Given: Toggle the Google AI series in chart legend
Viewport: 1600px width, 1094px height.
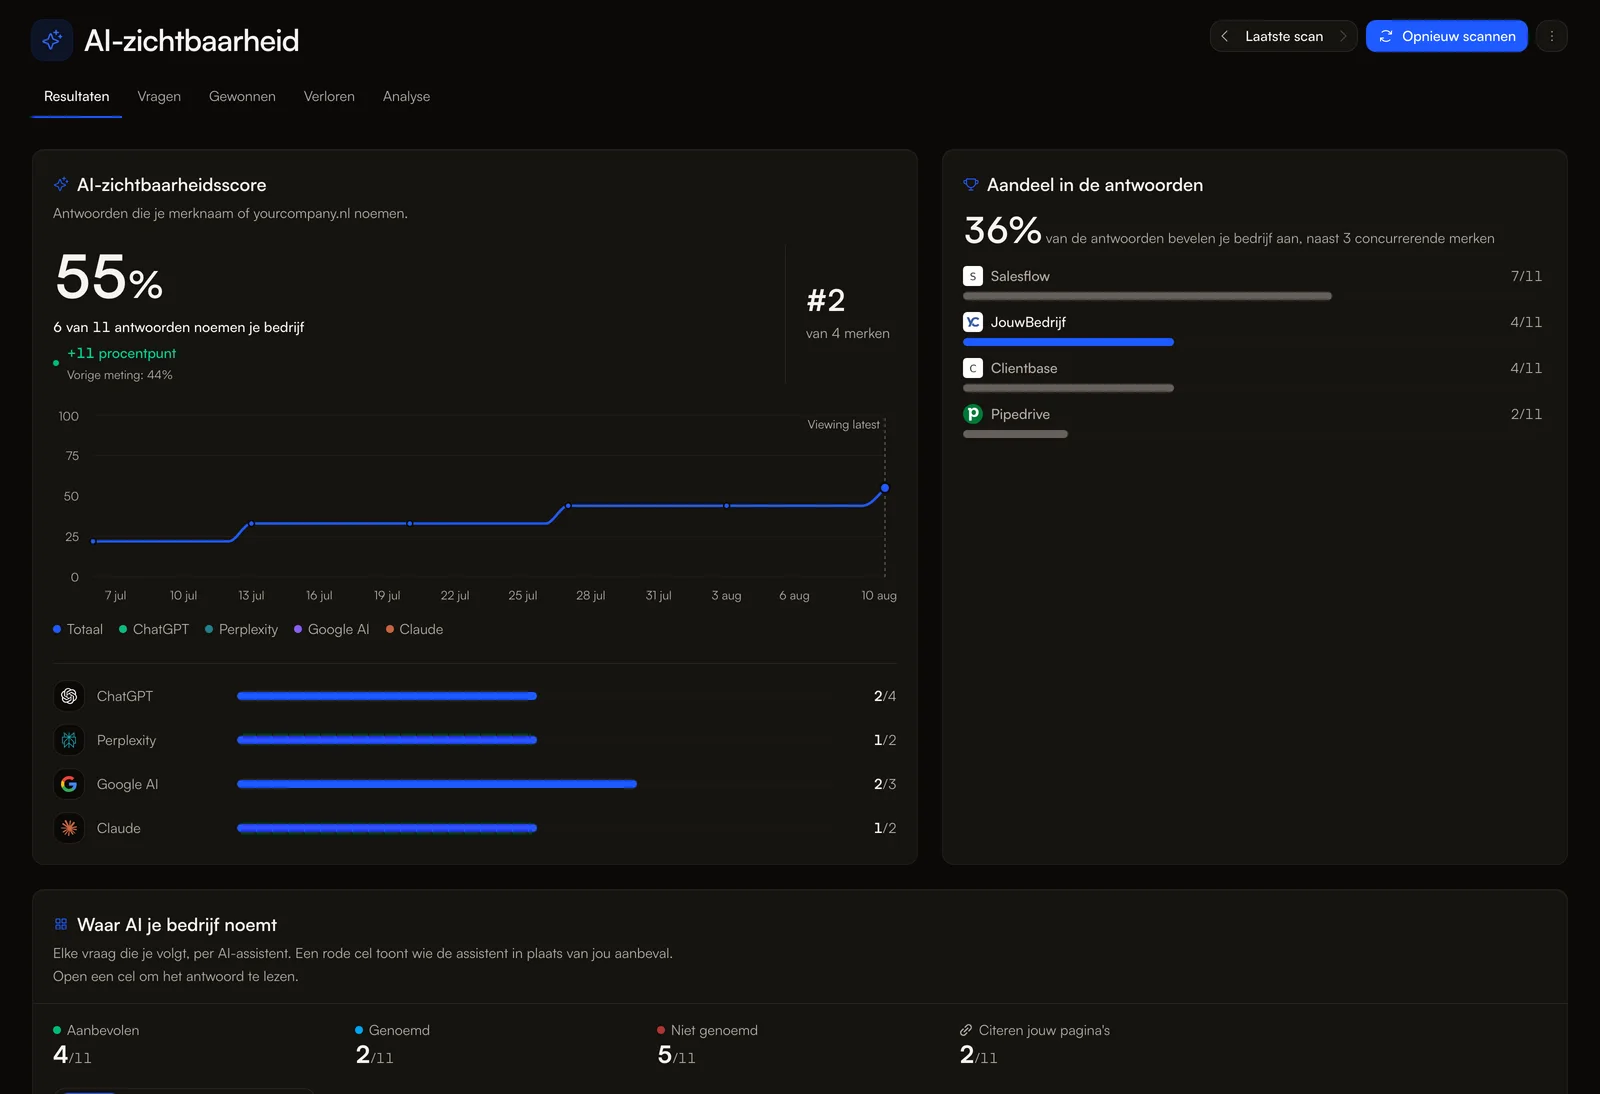Looking at the screenshot, I should 331,629.
